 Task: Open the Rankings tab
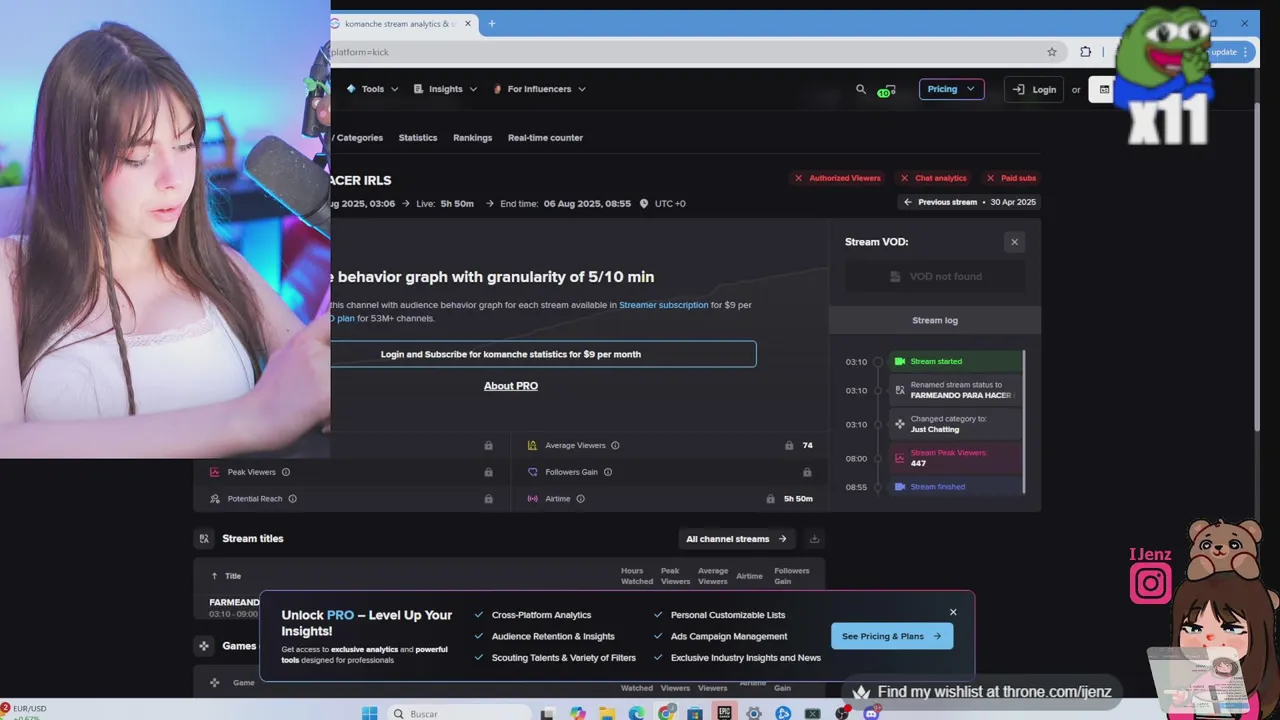472,138
